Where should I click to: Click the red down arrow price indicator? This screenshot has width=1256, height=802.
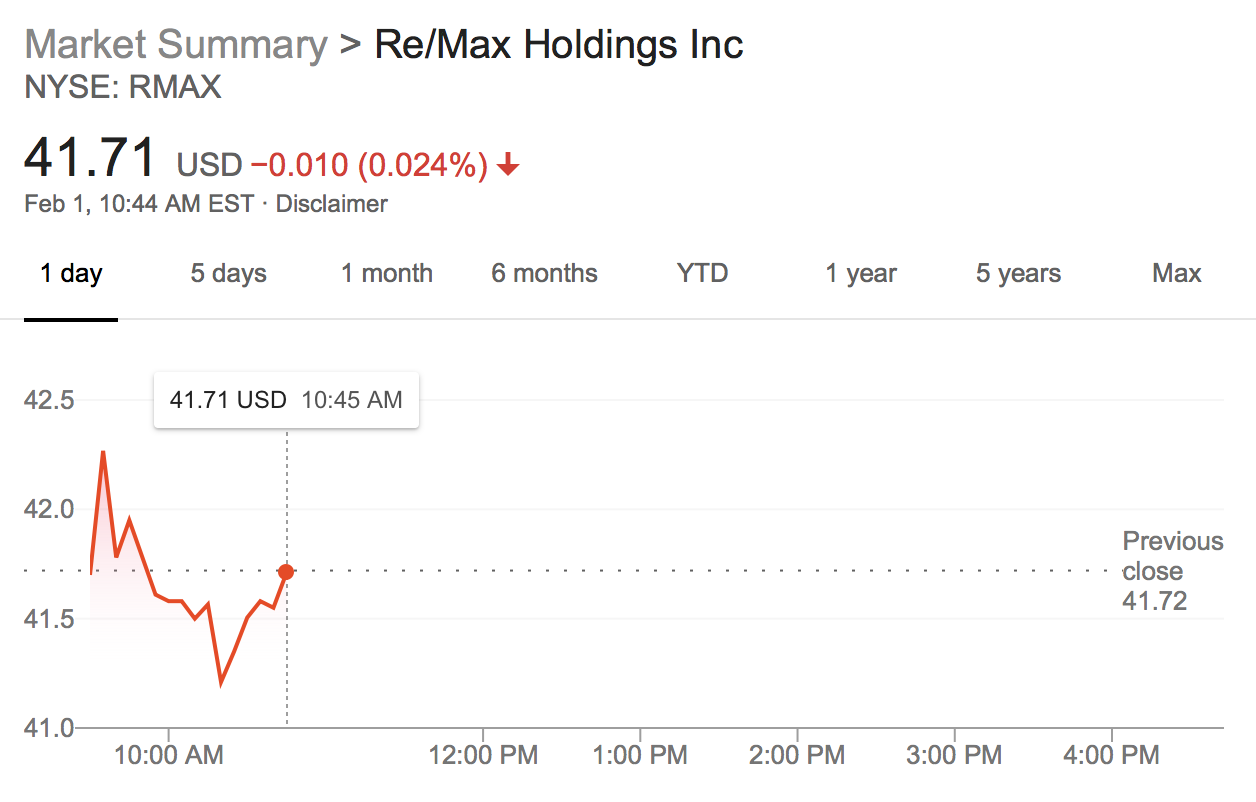tap(508, 166)
